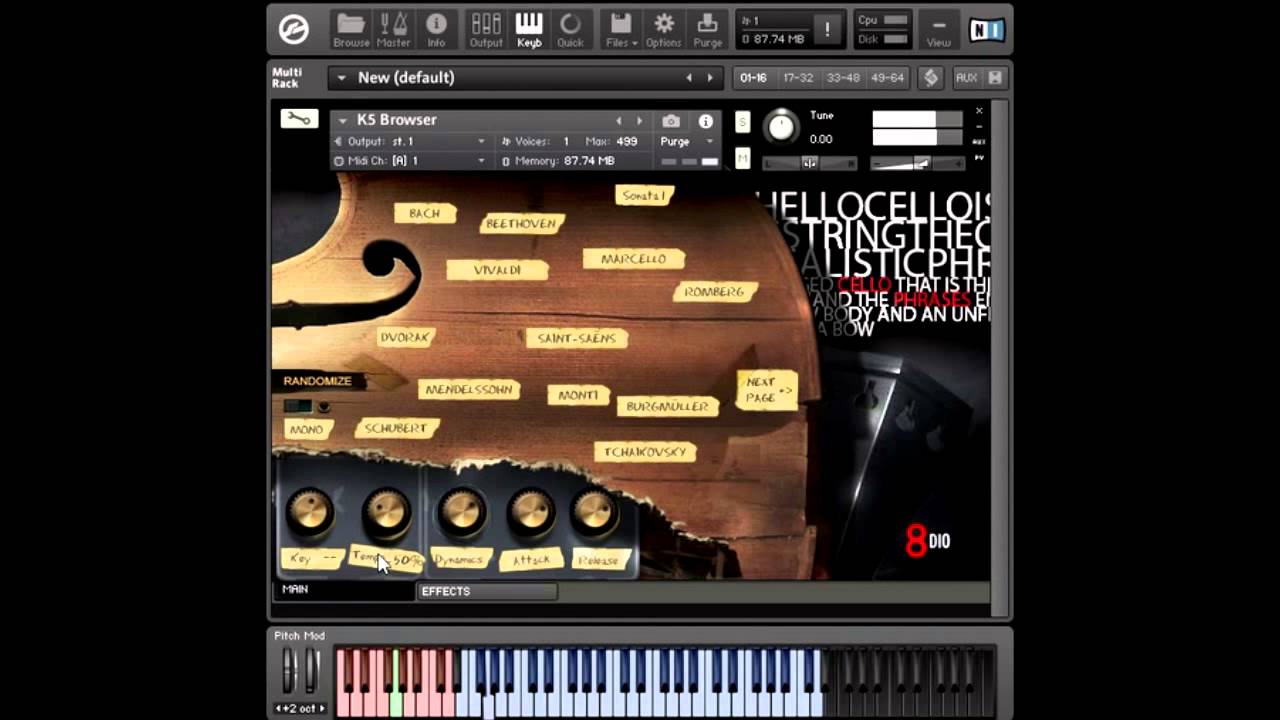
Task: Switch to channels 33-48 page
Action: [843, 78]
